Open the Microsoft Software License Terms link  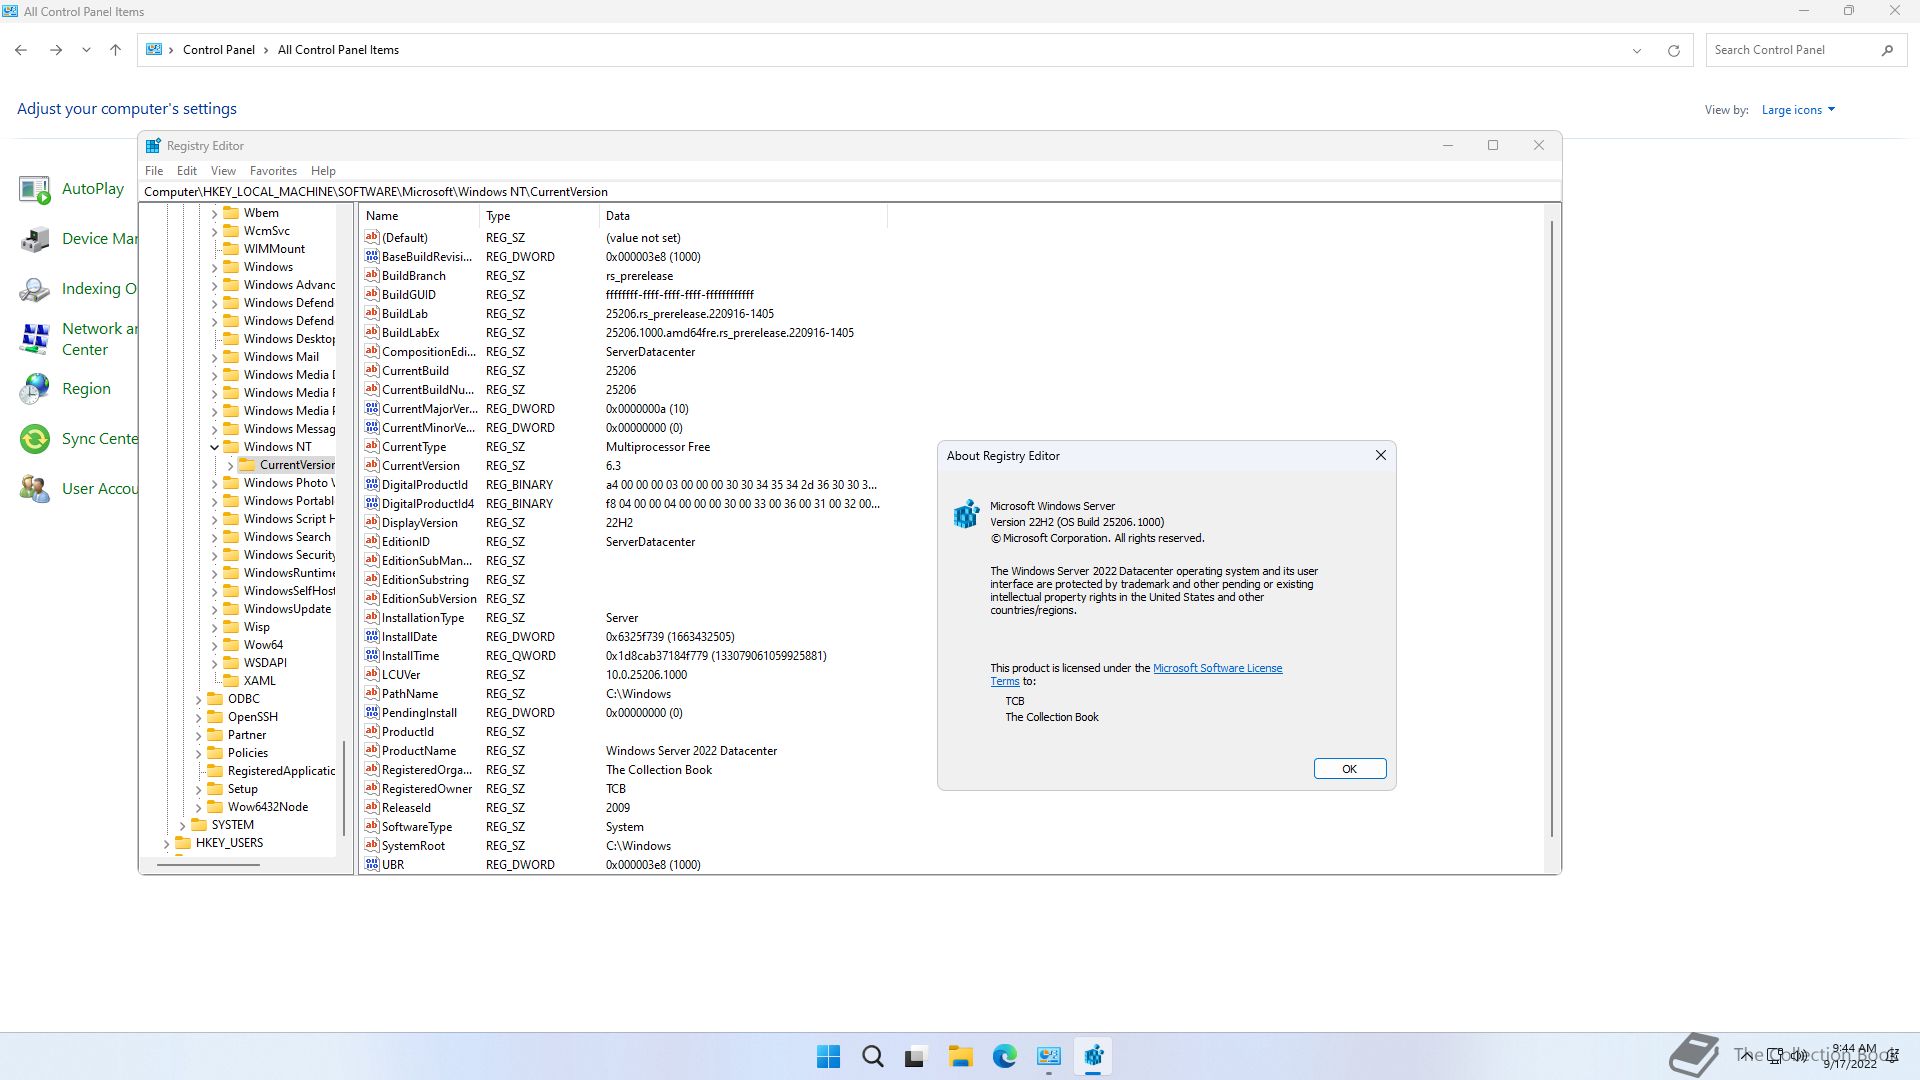1217,668
